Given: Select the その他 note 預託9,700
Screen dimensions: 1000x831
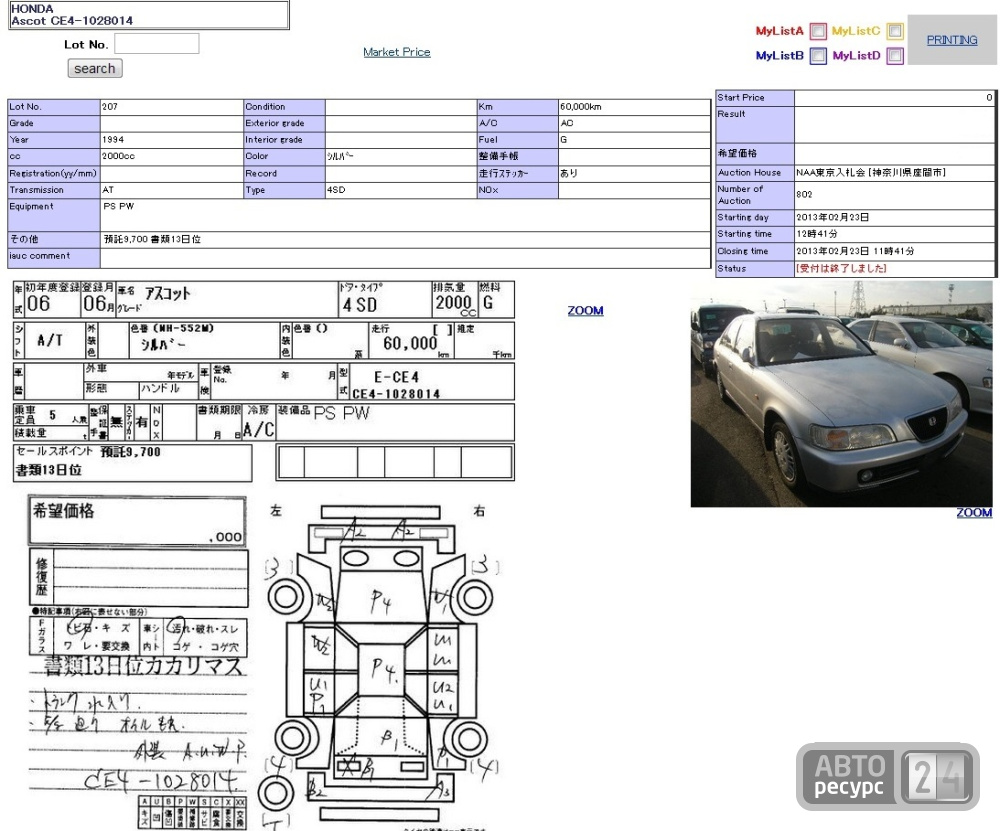Looking at the screenshot, I should [x=152, y=239].
